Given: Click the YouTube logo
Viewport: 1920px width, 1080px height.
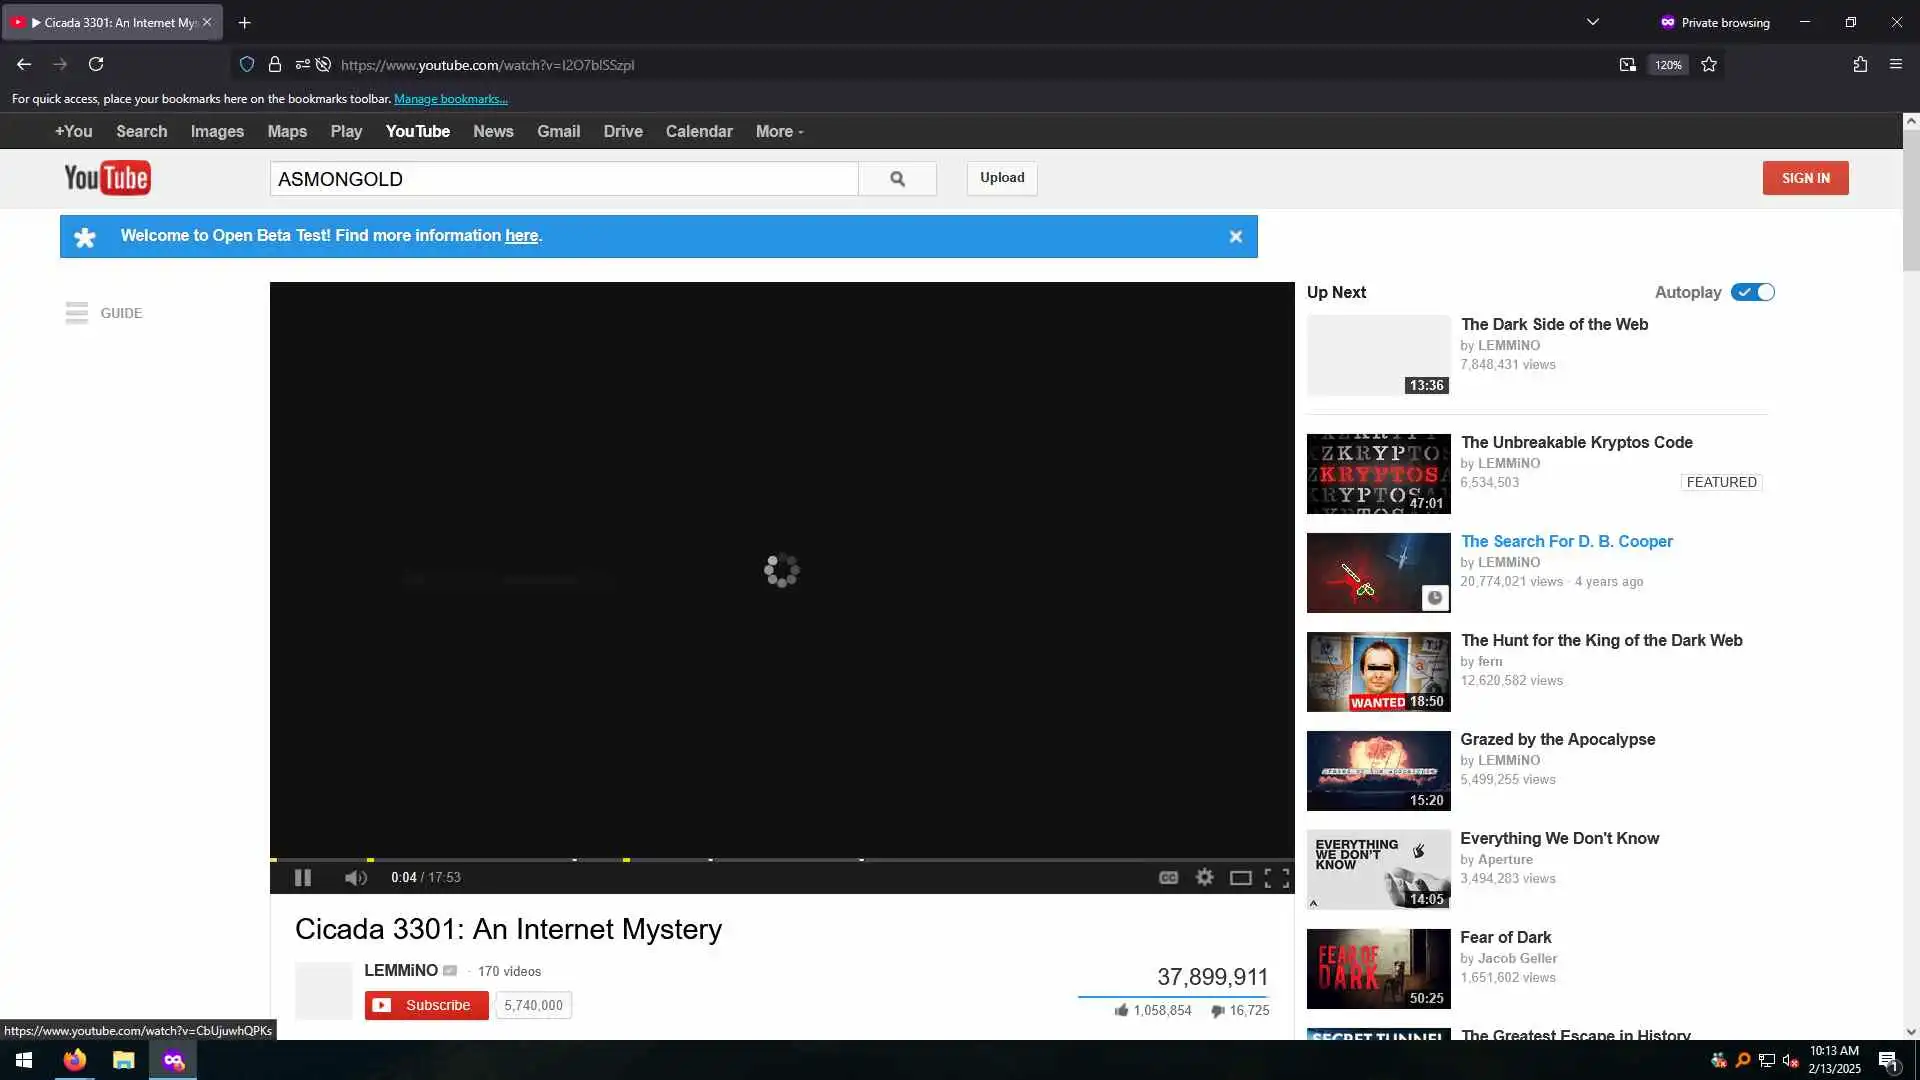Looking at the screenshot, I should (107, 178).
